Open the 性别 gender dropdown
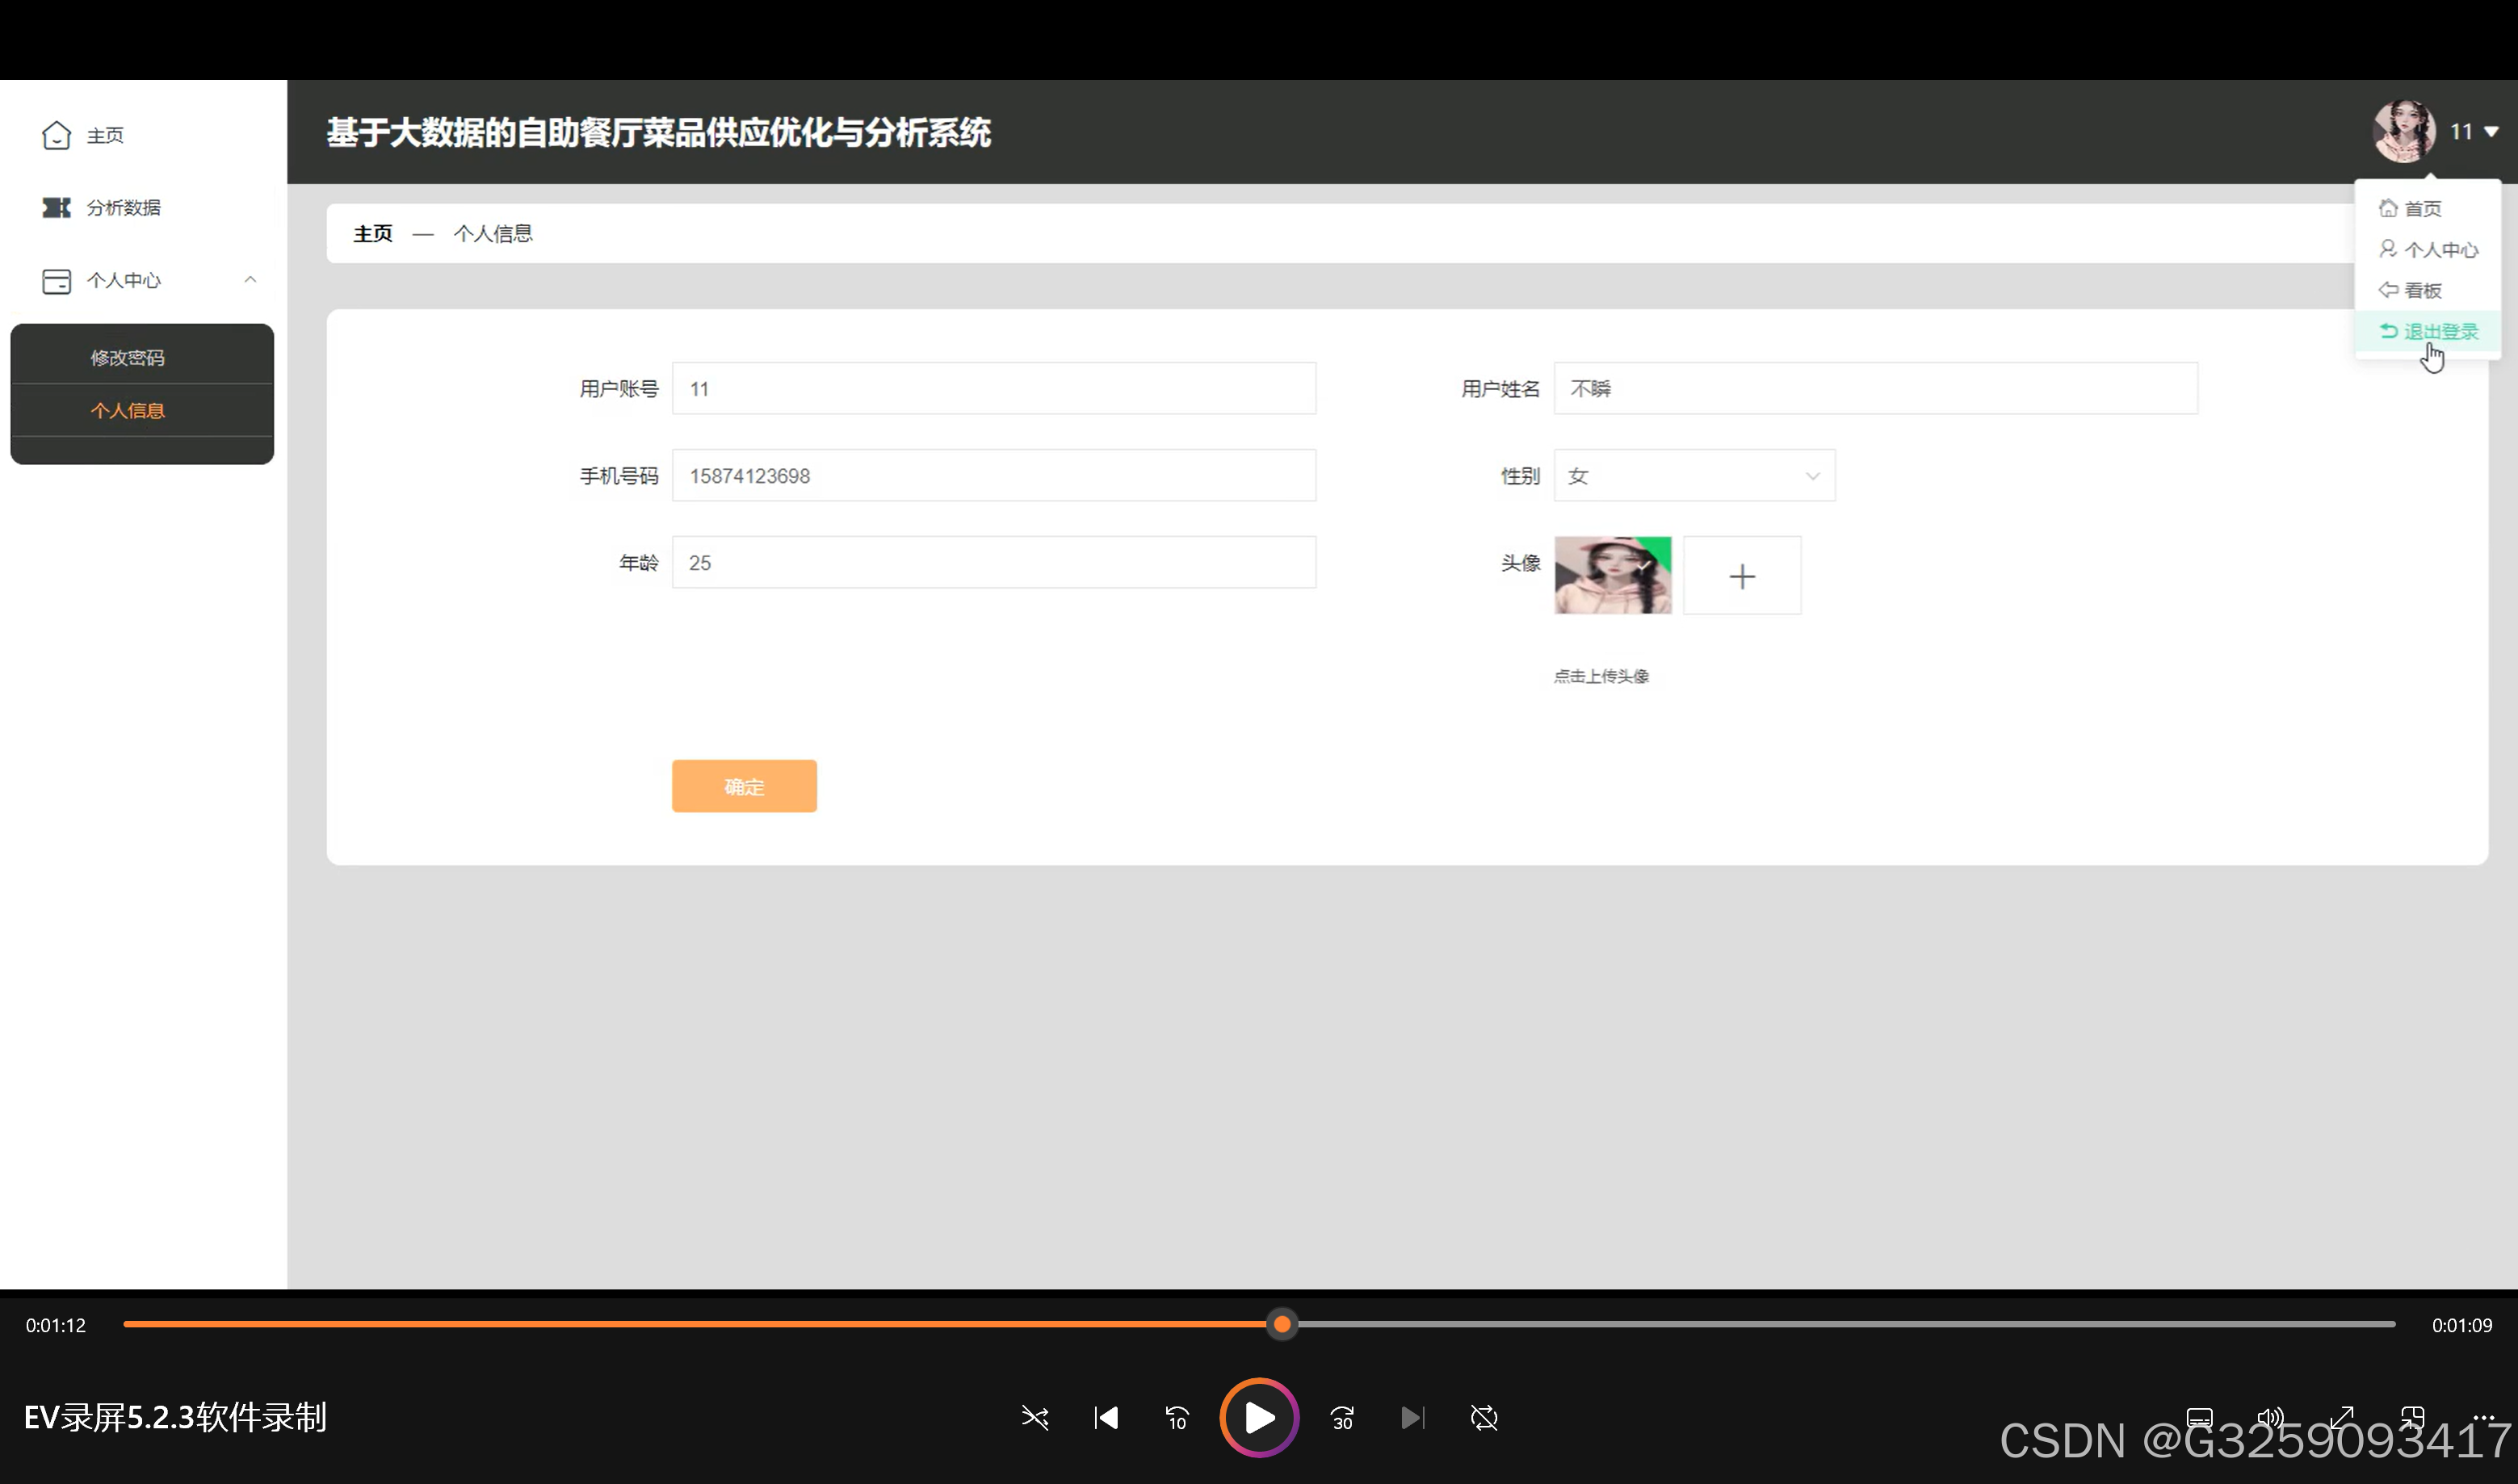Screen dimensions: 2518x1484 (x=1693, y=475)
